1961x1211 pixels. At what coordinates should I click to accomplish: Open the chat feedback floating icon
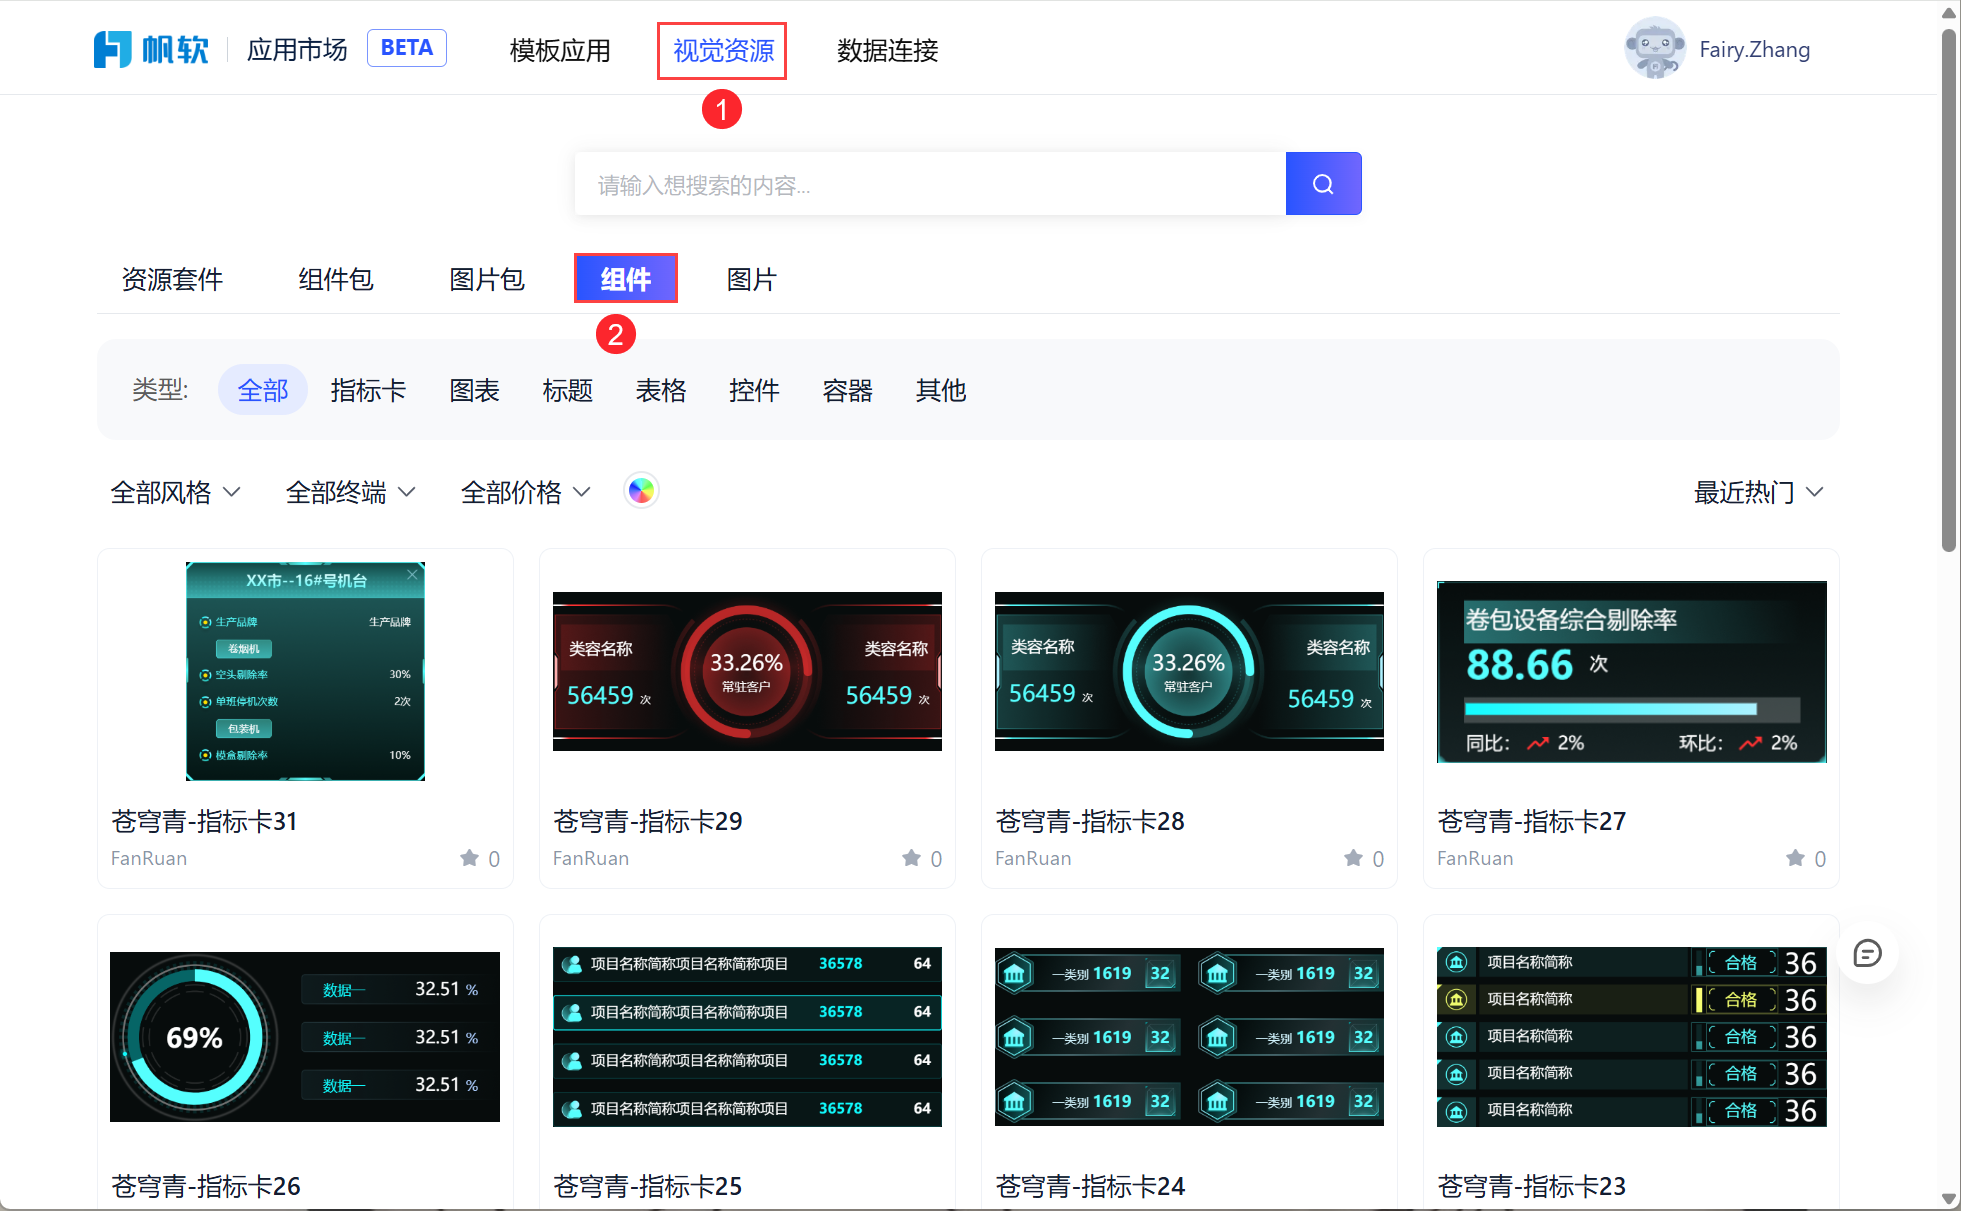click(x=1866, y=953)
